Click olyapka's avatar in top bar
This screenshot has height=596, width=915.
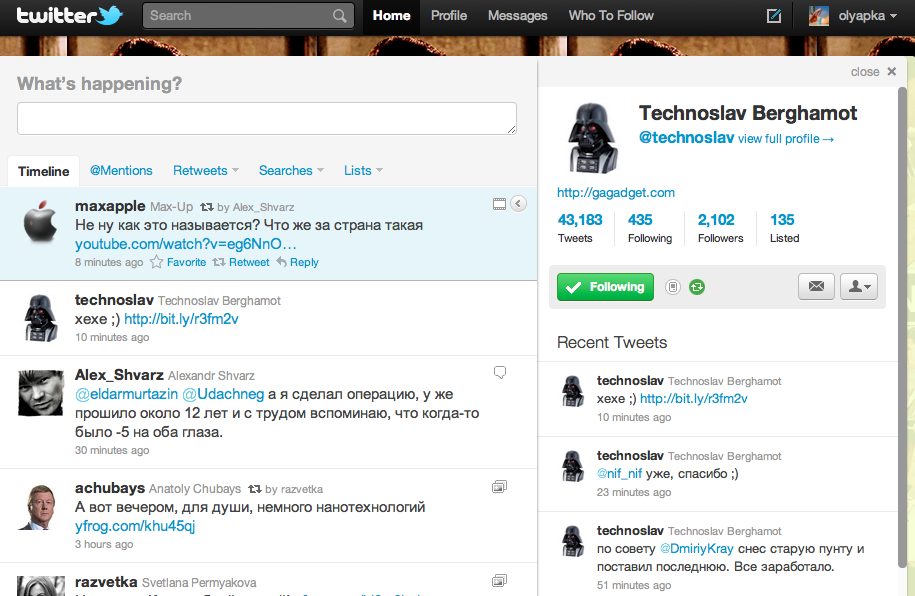click(819, 16)
